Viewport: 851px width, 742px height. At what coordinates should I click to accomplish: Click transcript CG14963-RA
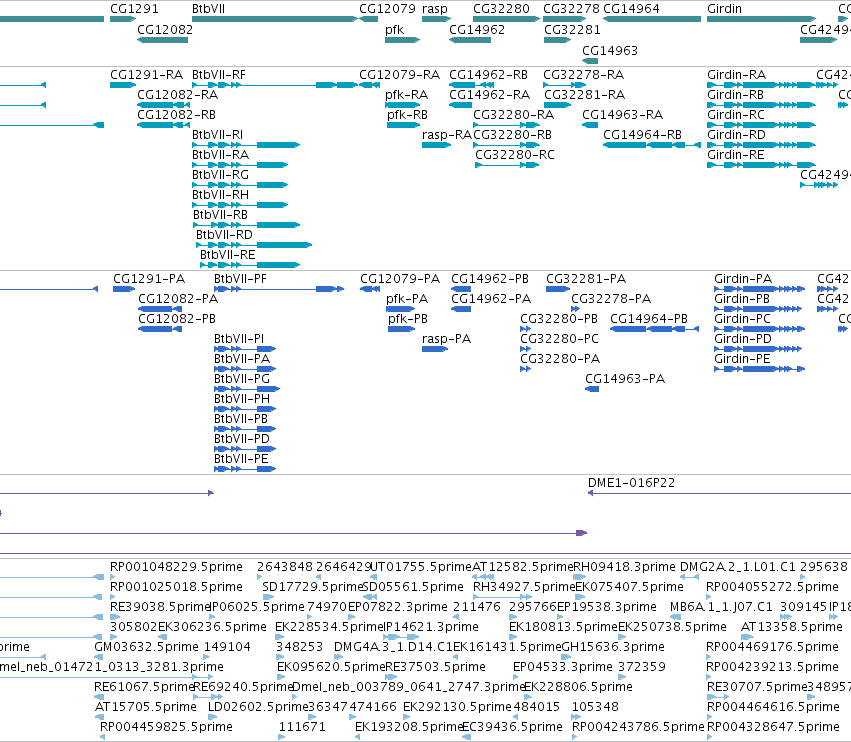[x=623, y=115]
